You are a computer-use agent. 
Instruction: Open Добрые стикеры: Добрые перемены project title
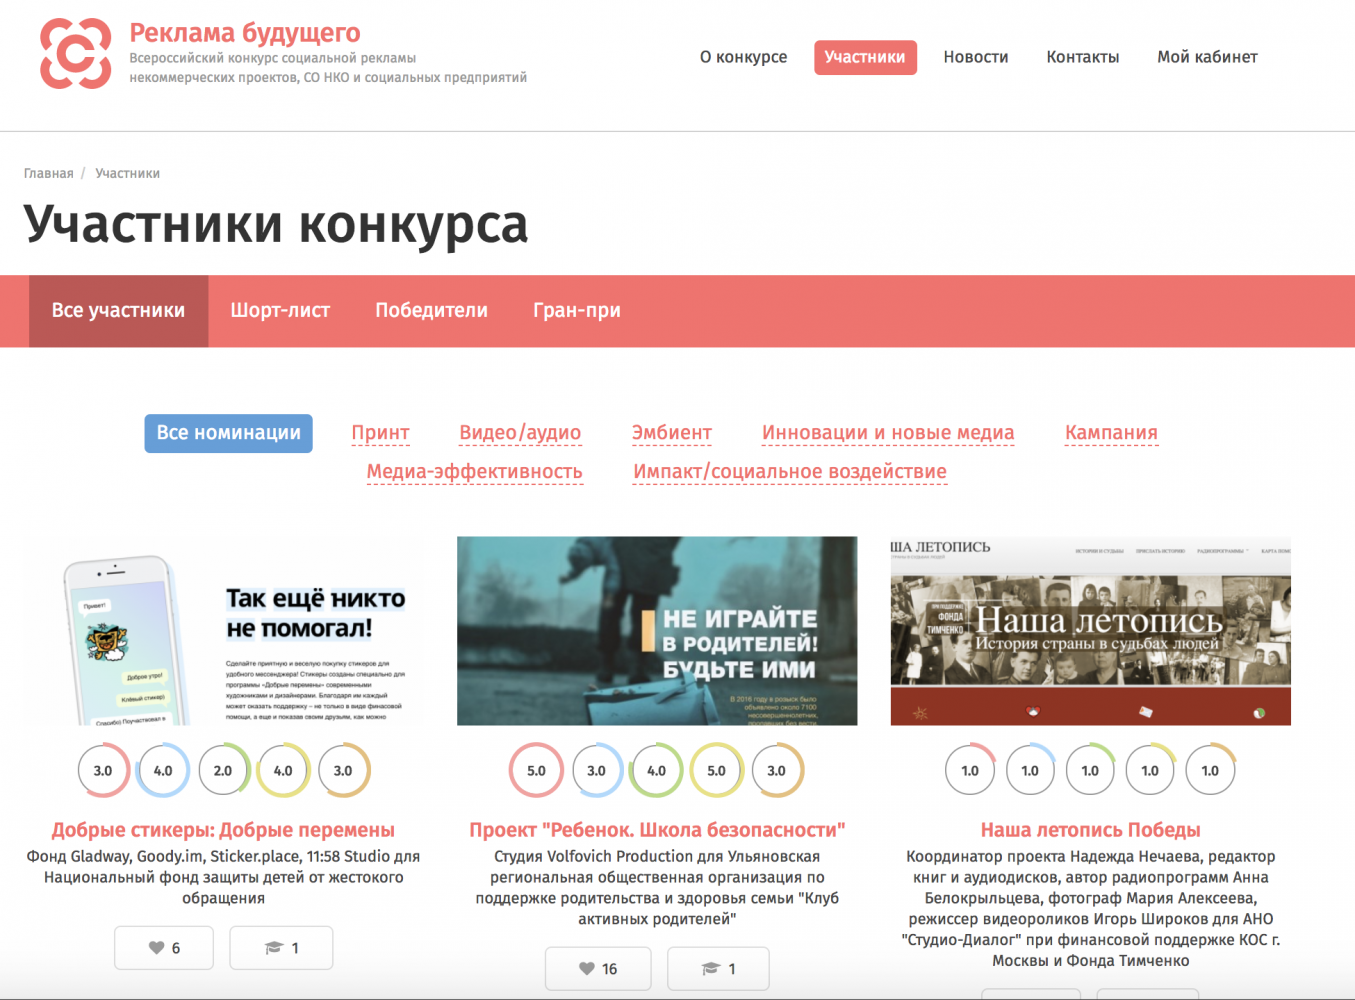pos(223,830)
